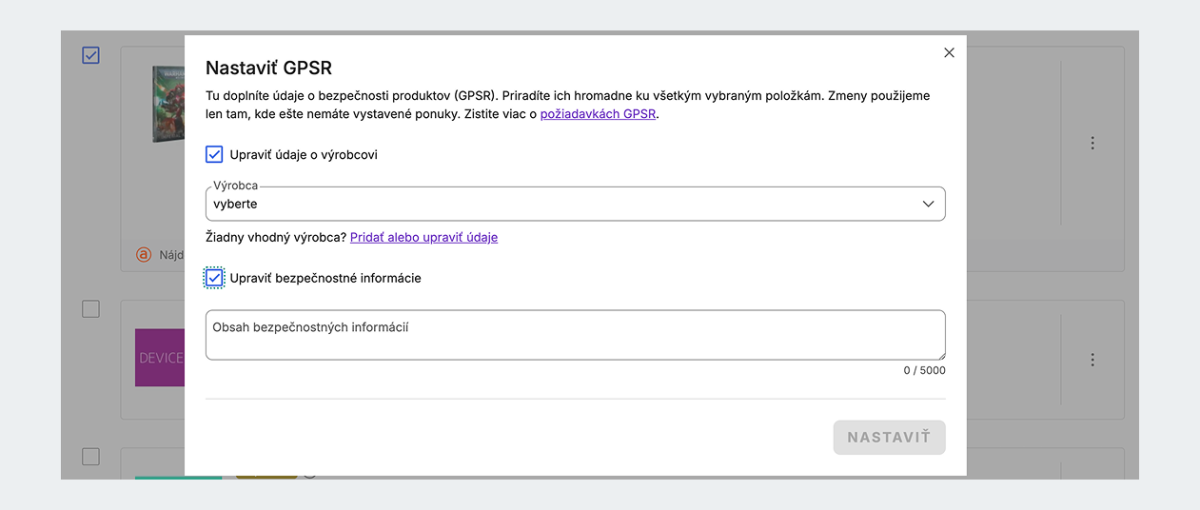
Task: Select the third listing's checkbox
Action: 91,456
